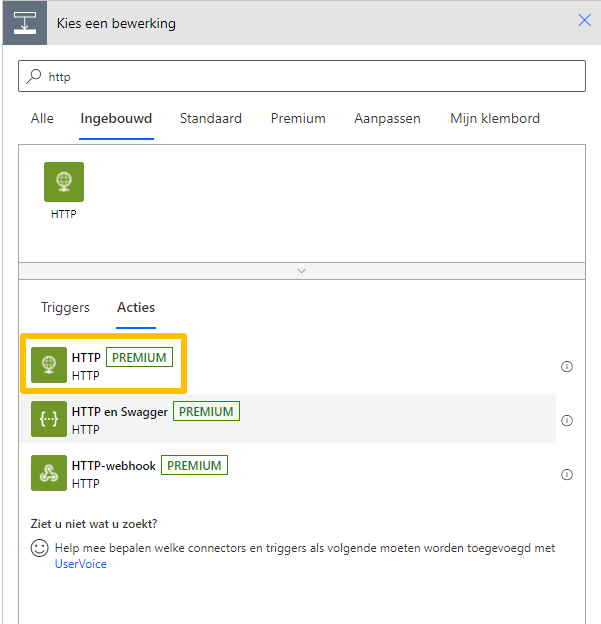601x624 pixels.
Task: Click the operation header icon
Action: pos(25,23)
